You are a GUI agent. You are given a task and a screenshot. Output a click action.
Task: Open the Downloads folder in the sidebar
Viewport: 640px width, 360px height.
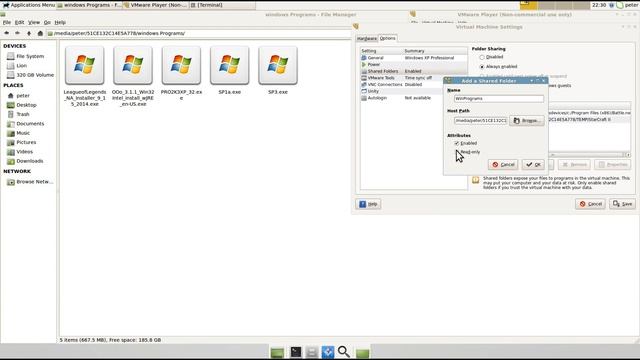tap(25, 161)
